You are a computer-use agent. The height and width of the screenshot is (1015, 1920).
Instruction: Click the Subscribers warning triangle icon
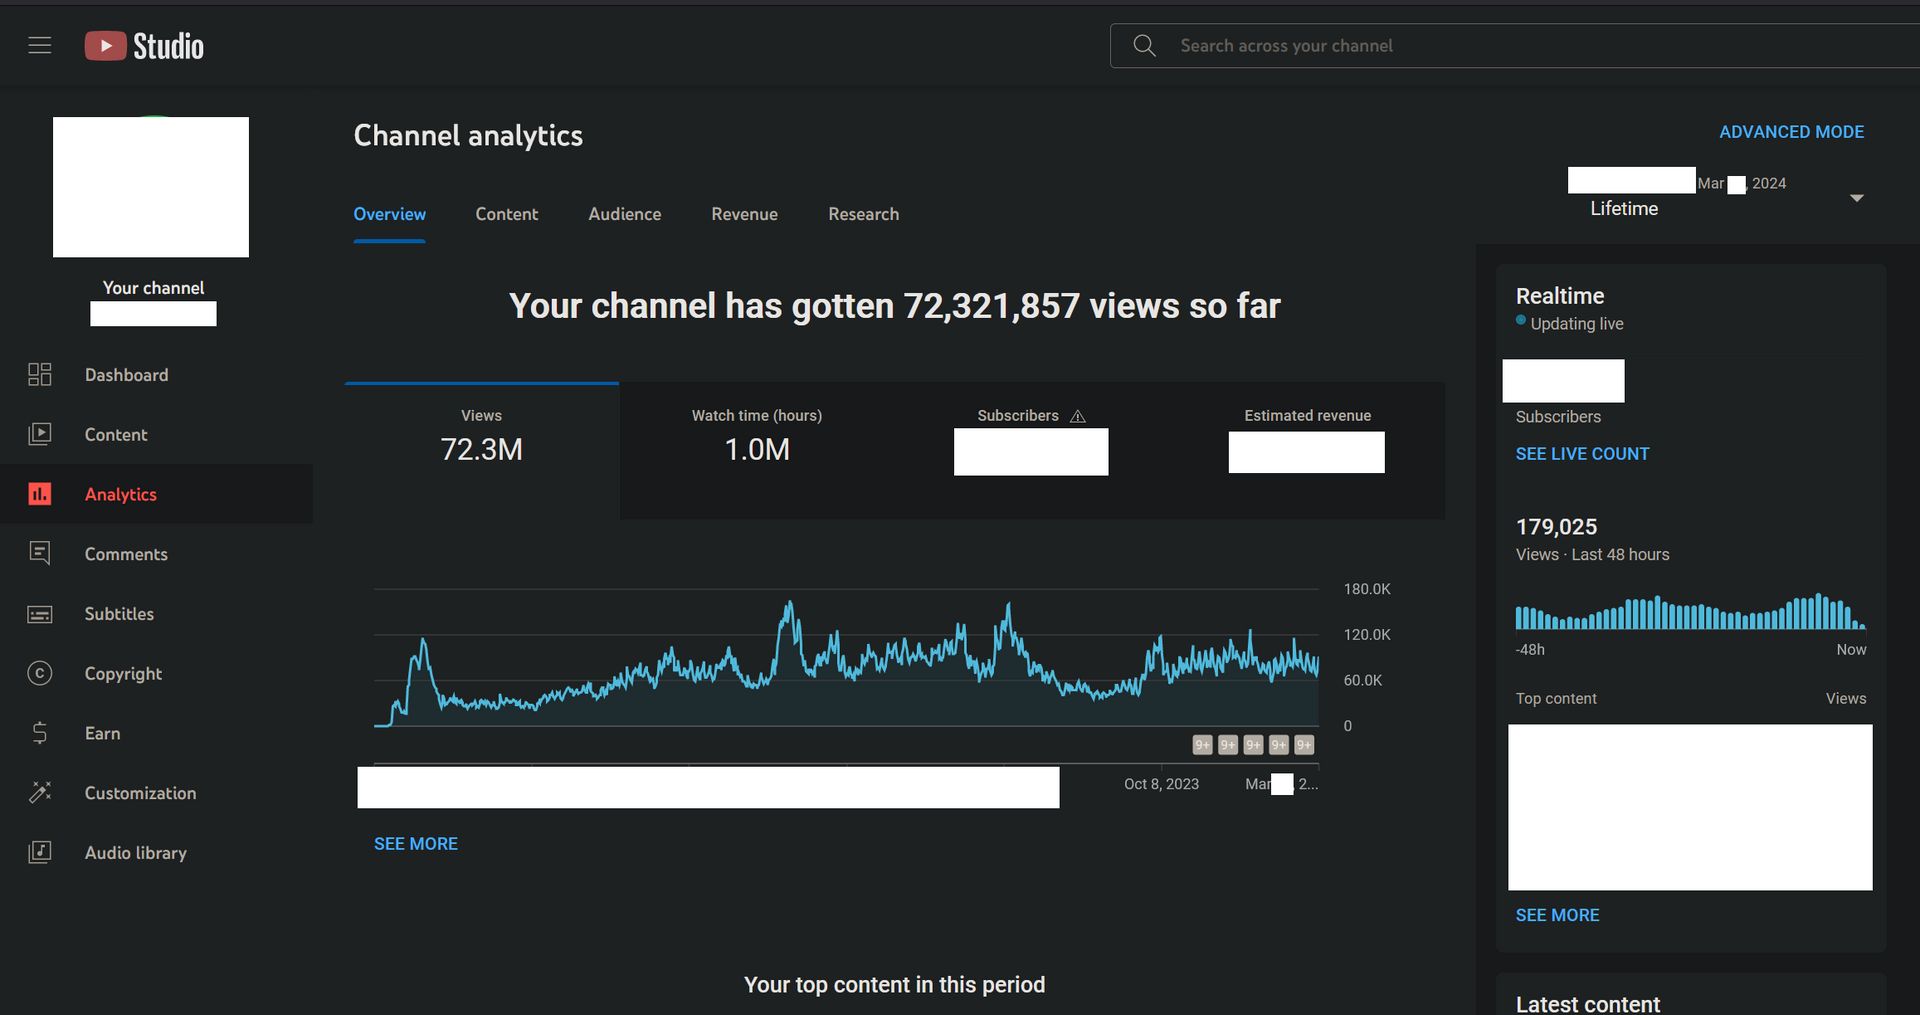pyautogui.click(x=1078, y=416)
